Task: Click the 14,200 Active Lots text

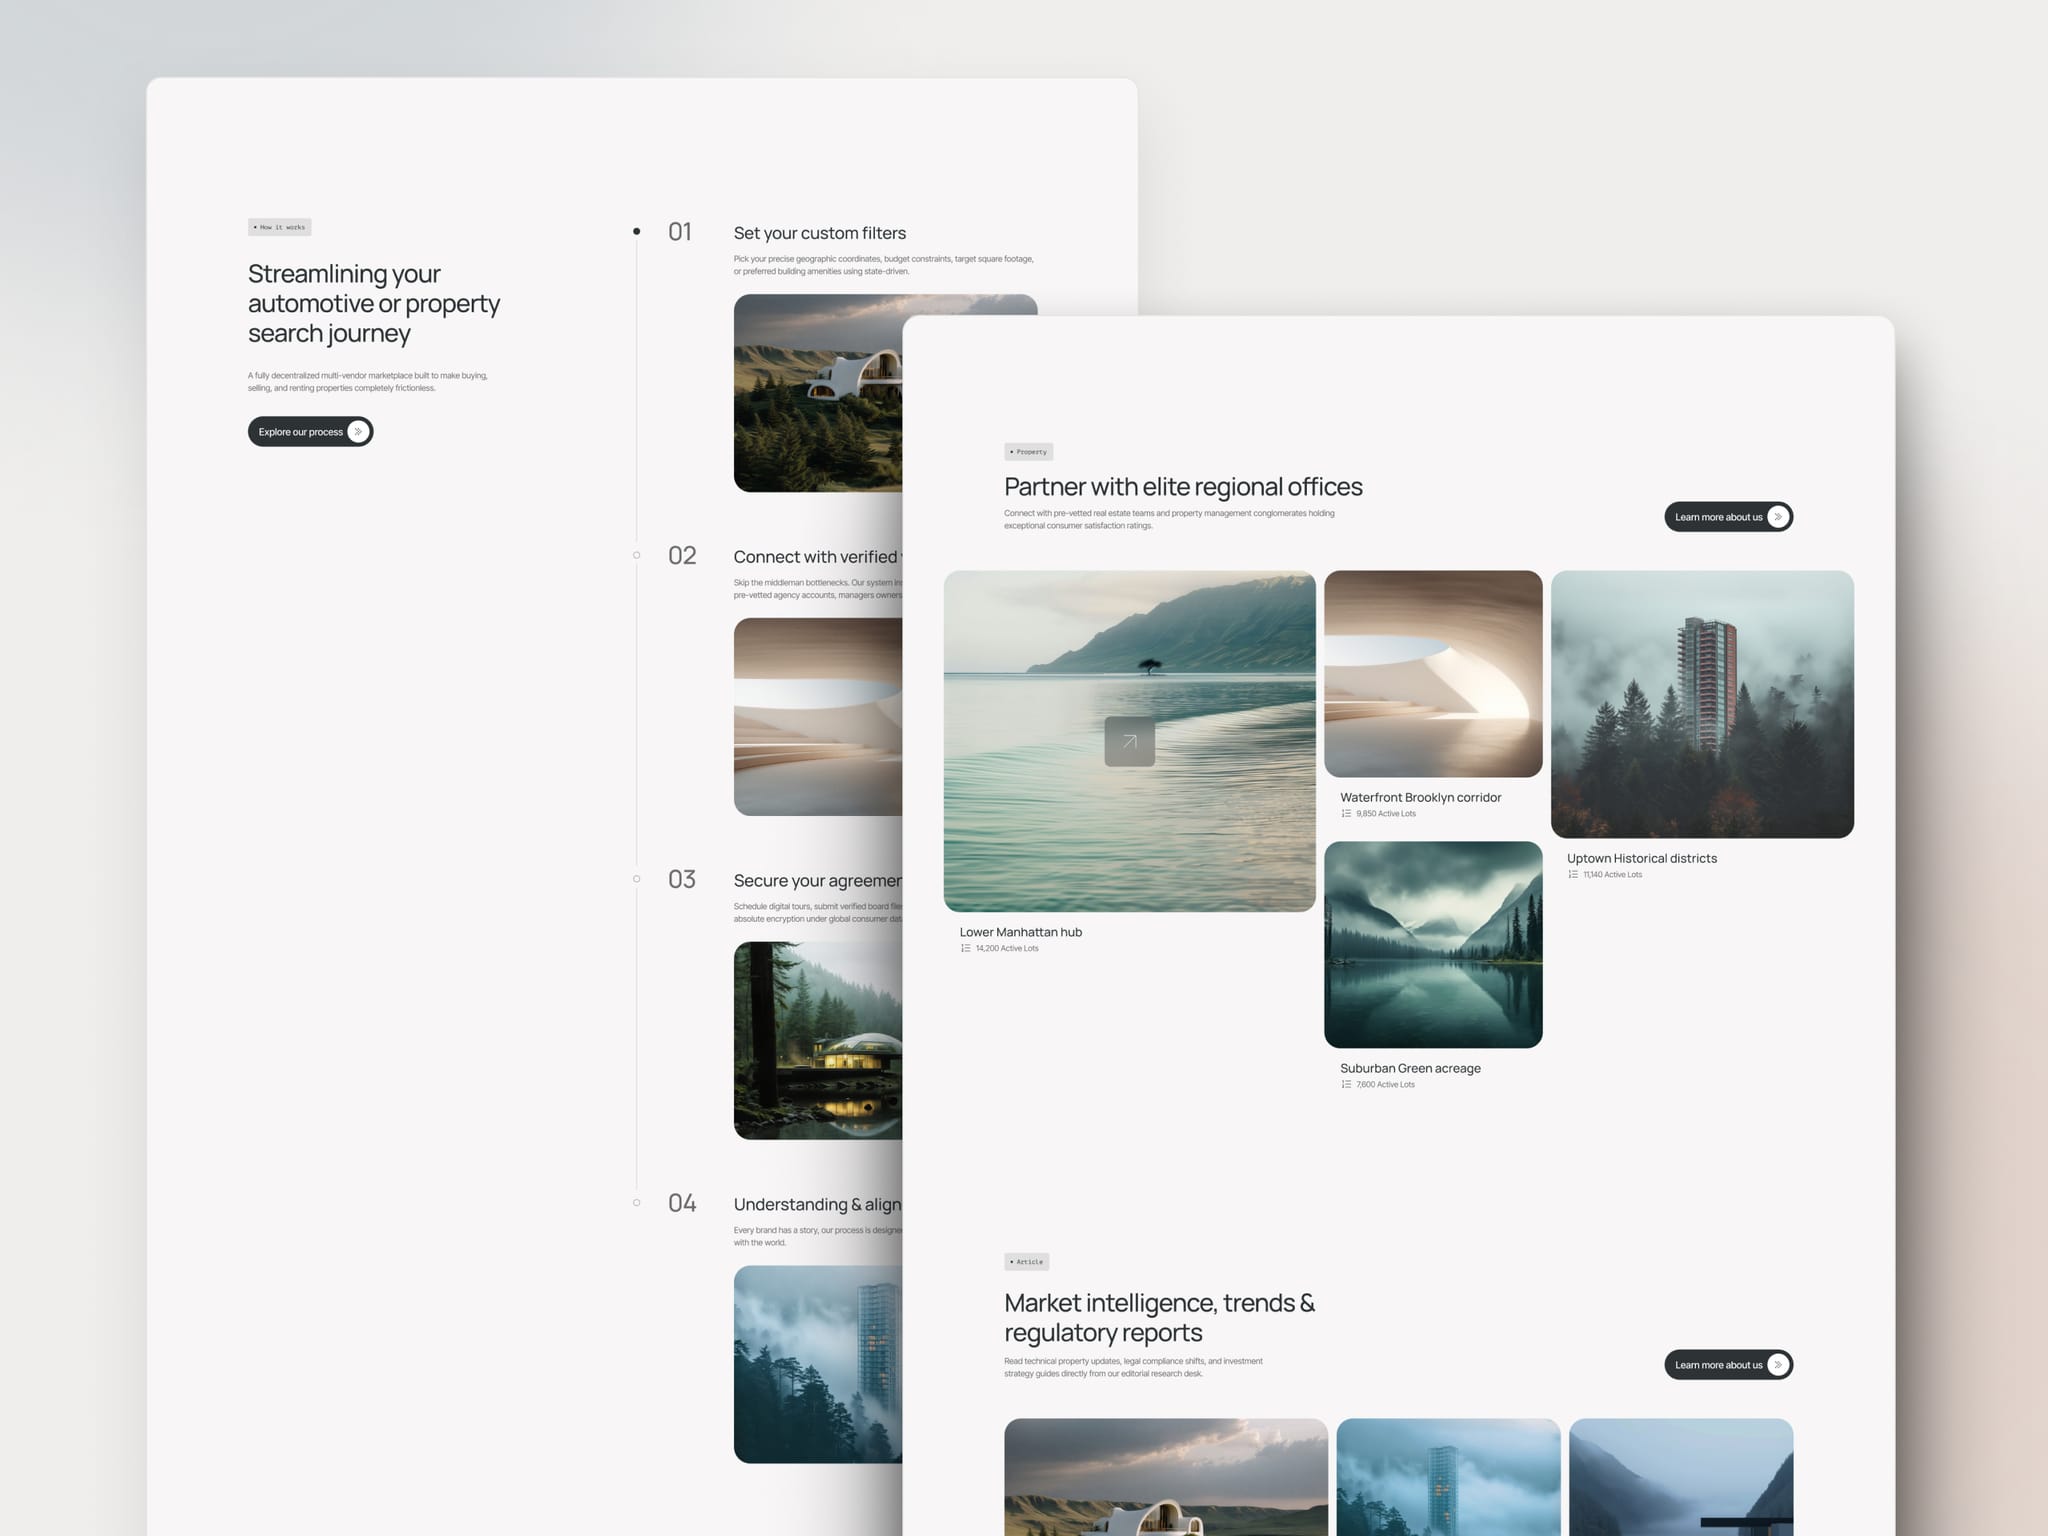Action: point(1007,948)
